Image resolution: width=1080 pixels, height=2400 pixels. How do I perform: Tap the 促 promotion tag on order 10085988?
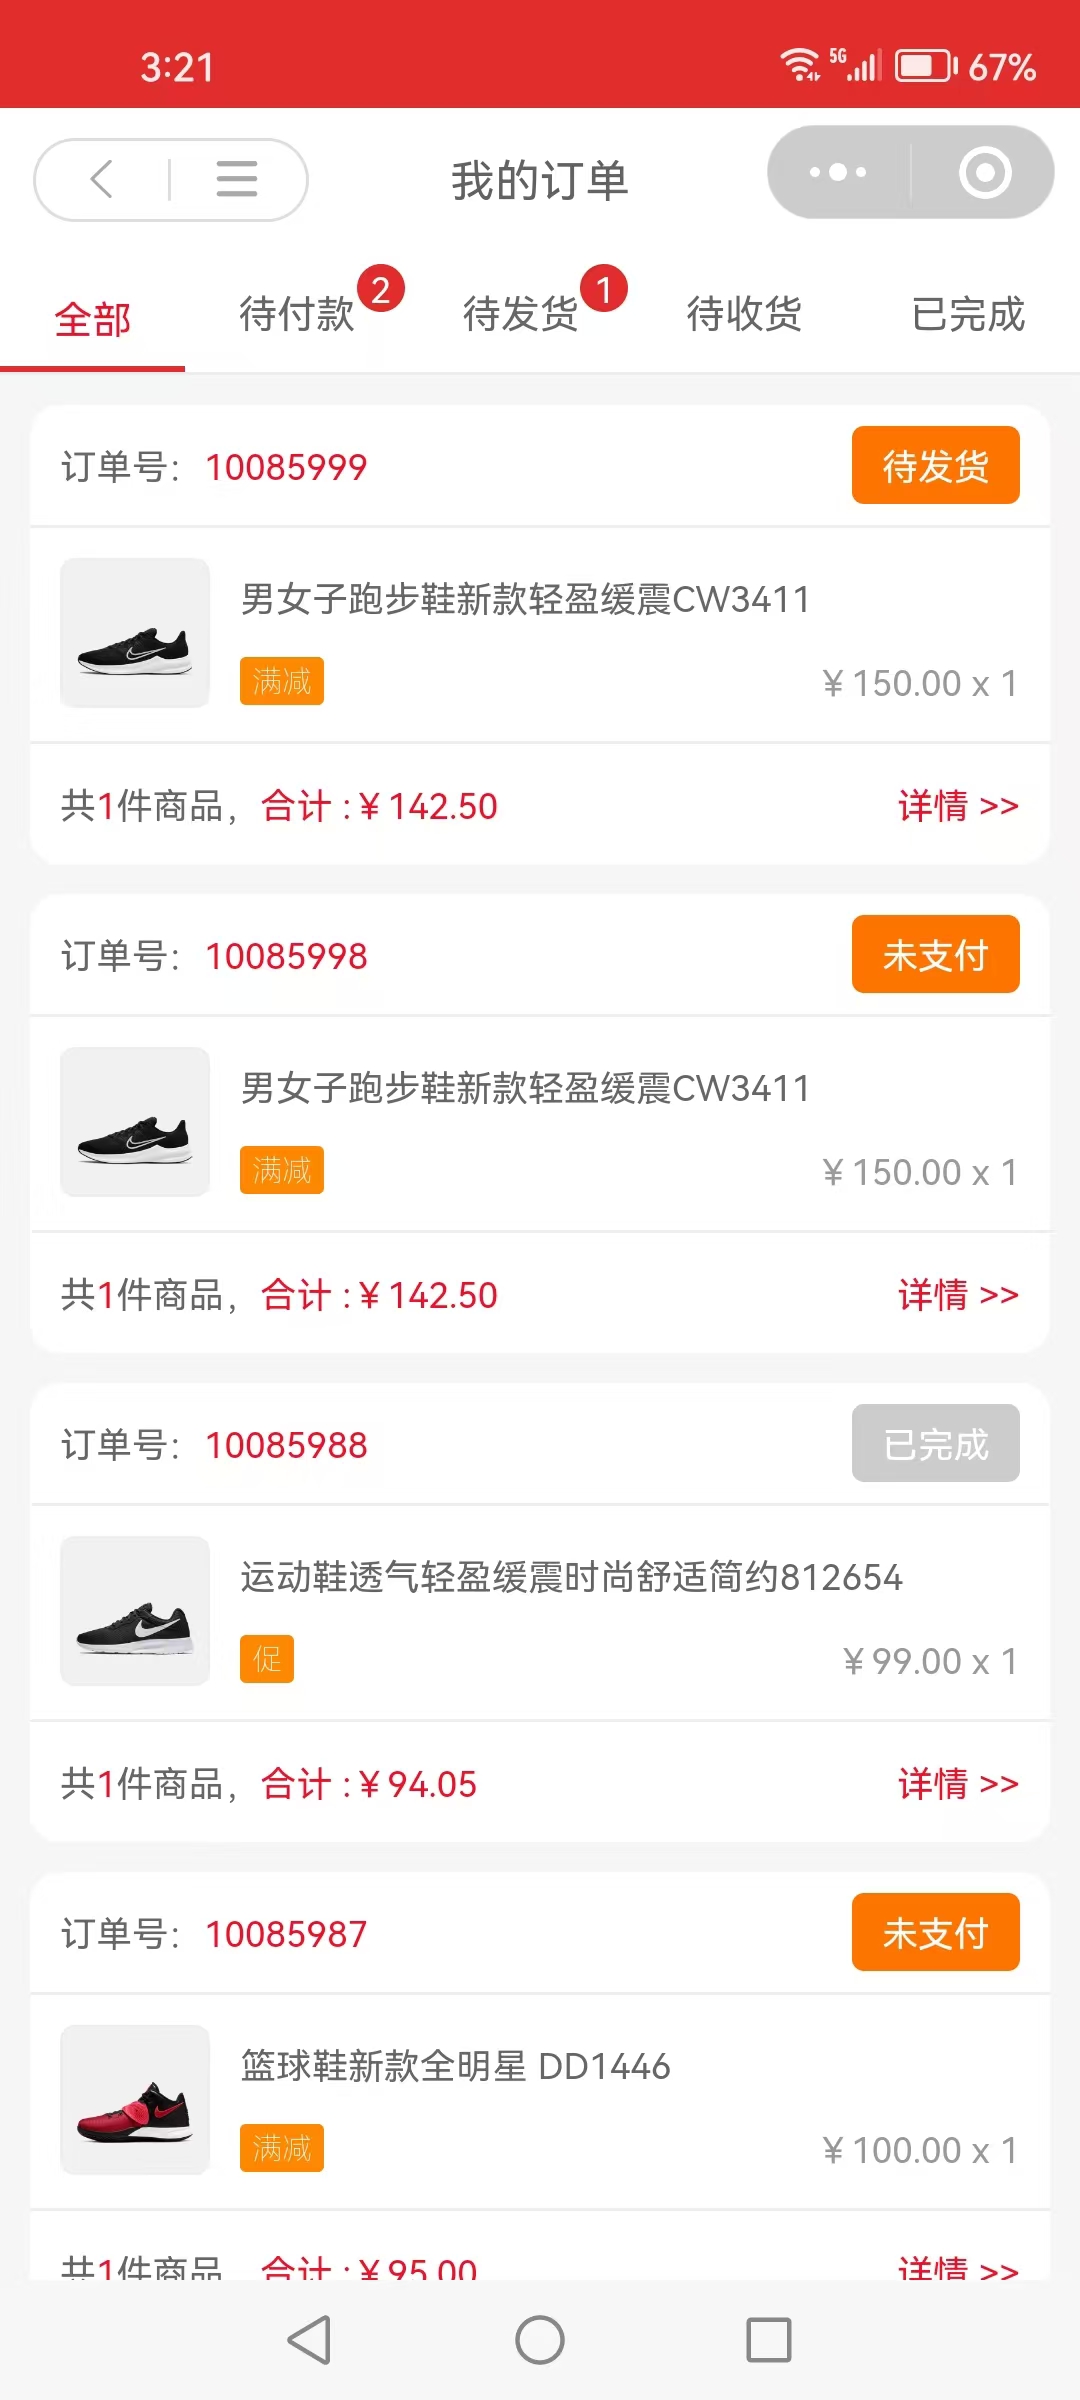click(267, 1660)
